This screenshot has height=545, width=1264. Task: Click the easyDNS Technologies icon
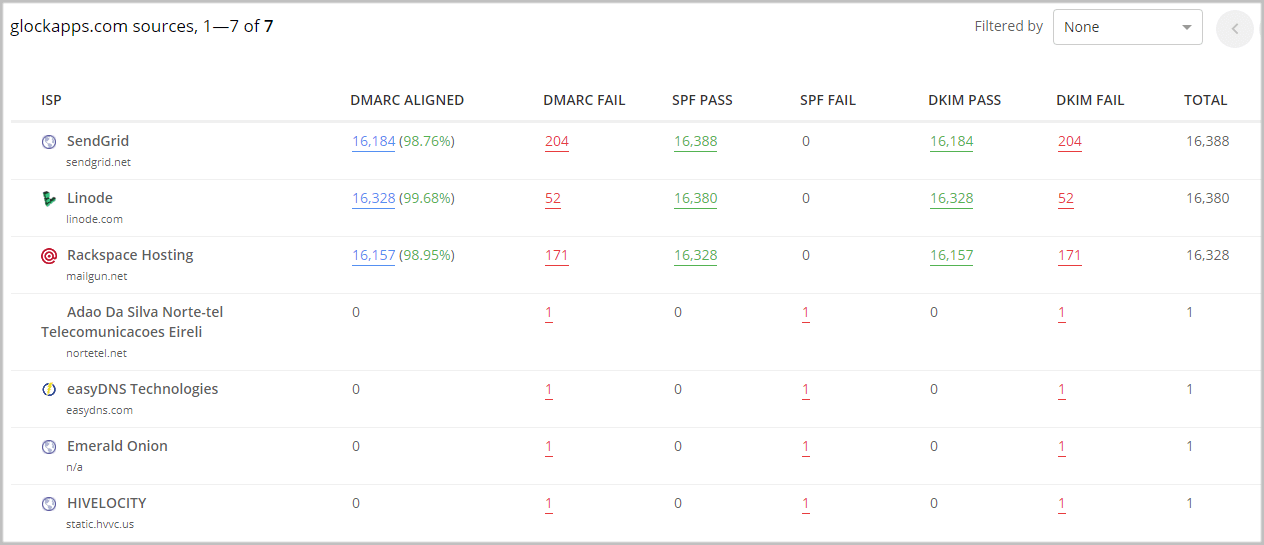pos(49,390)
